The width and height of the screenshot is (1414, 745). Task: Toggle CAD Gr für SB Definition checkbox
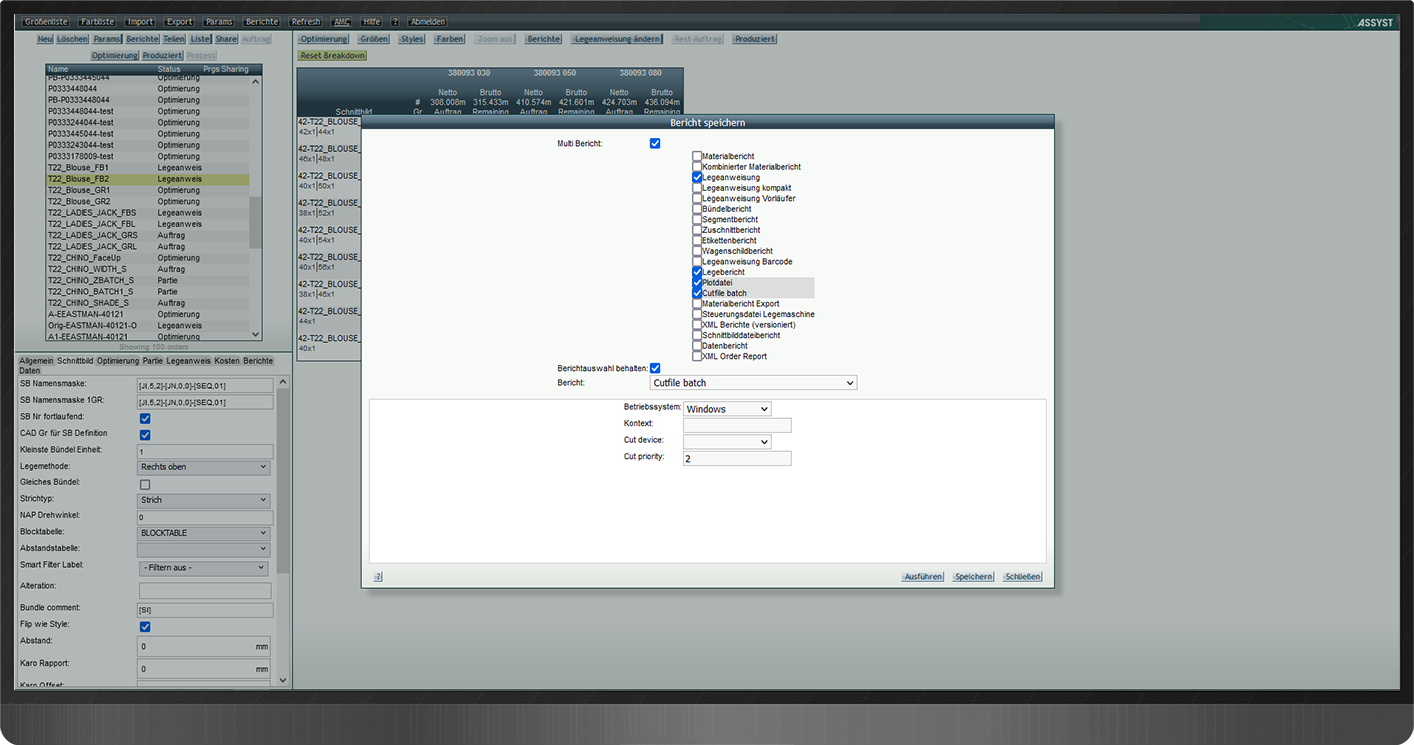pyautogui.click(x=145, y=435)
